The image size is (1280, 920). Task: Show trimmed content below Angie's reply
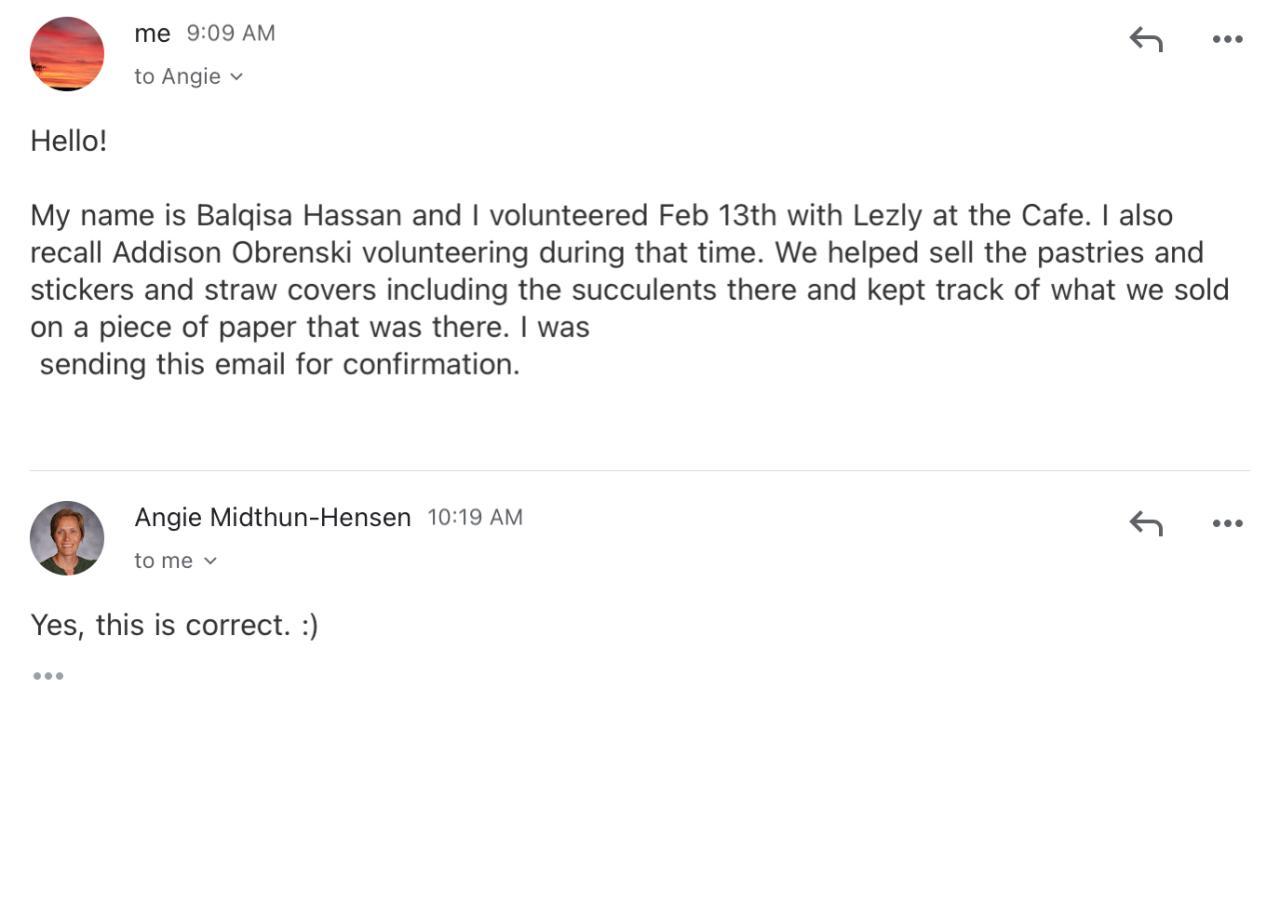coord(48,676)
